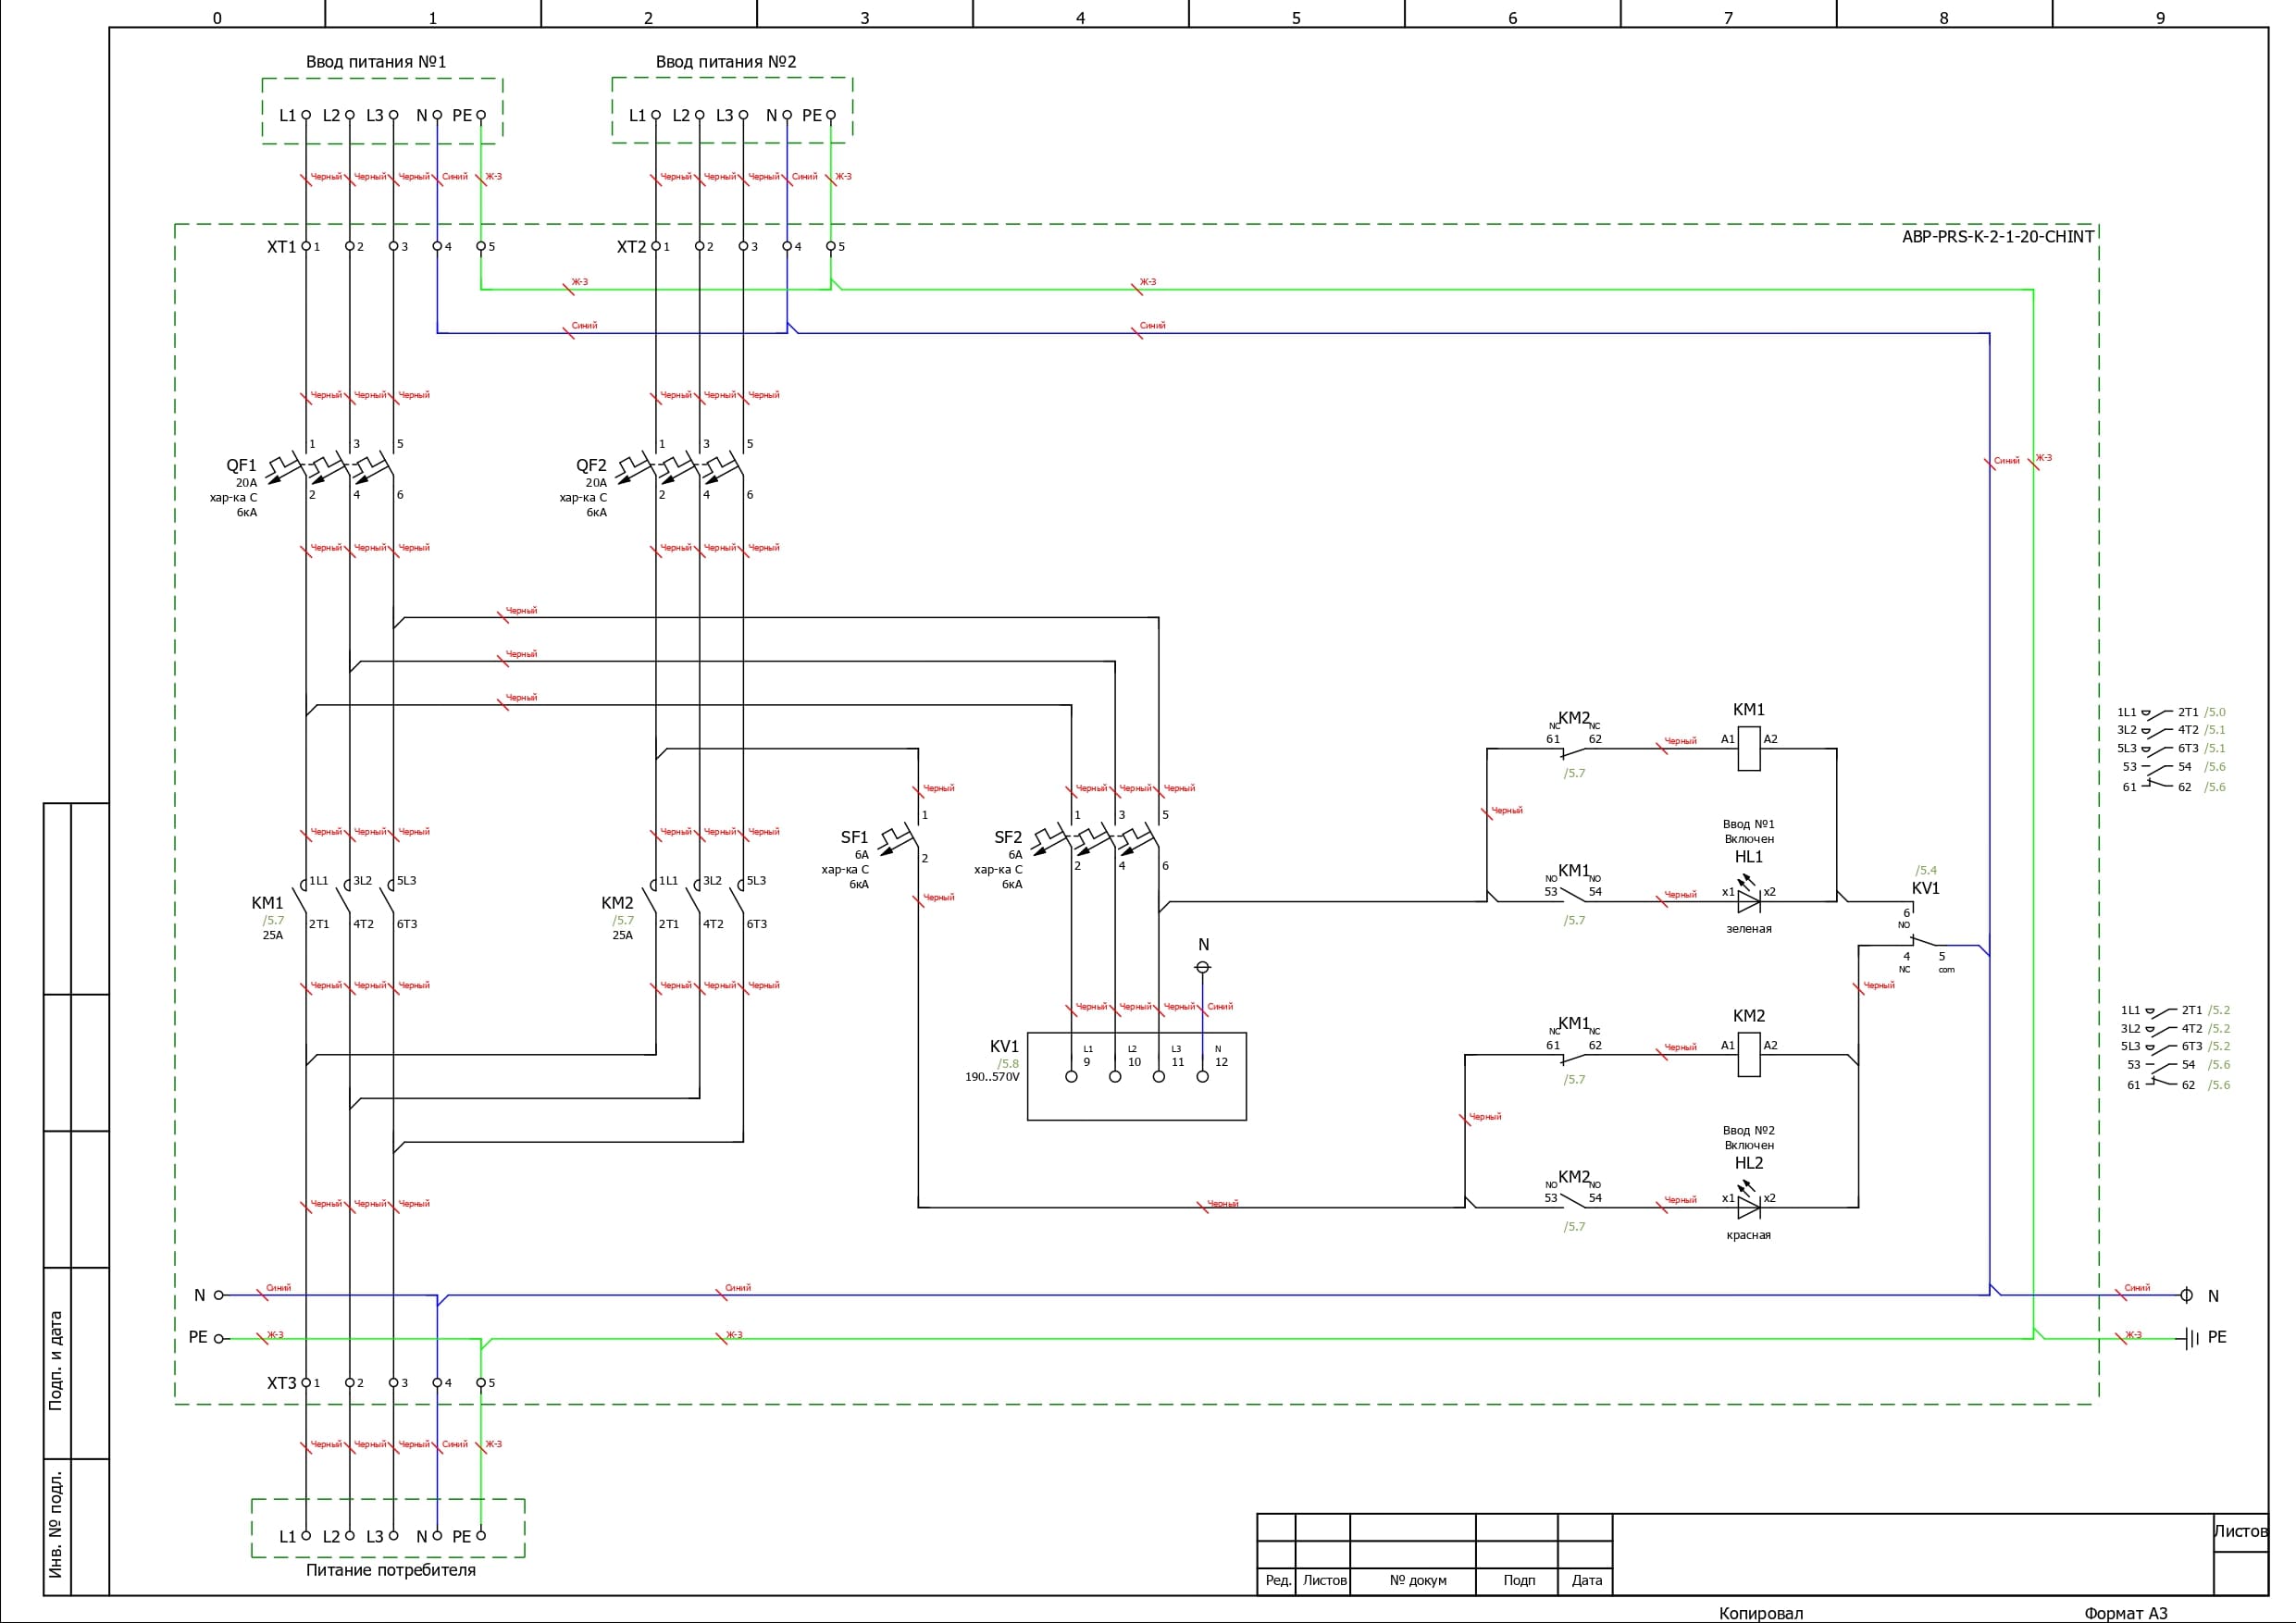This screenshot has height=1623, width=2296.
Task: Select 'Питание потребителя' output block label
Action: [390, 1570]
